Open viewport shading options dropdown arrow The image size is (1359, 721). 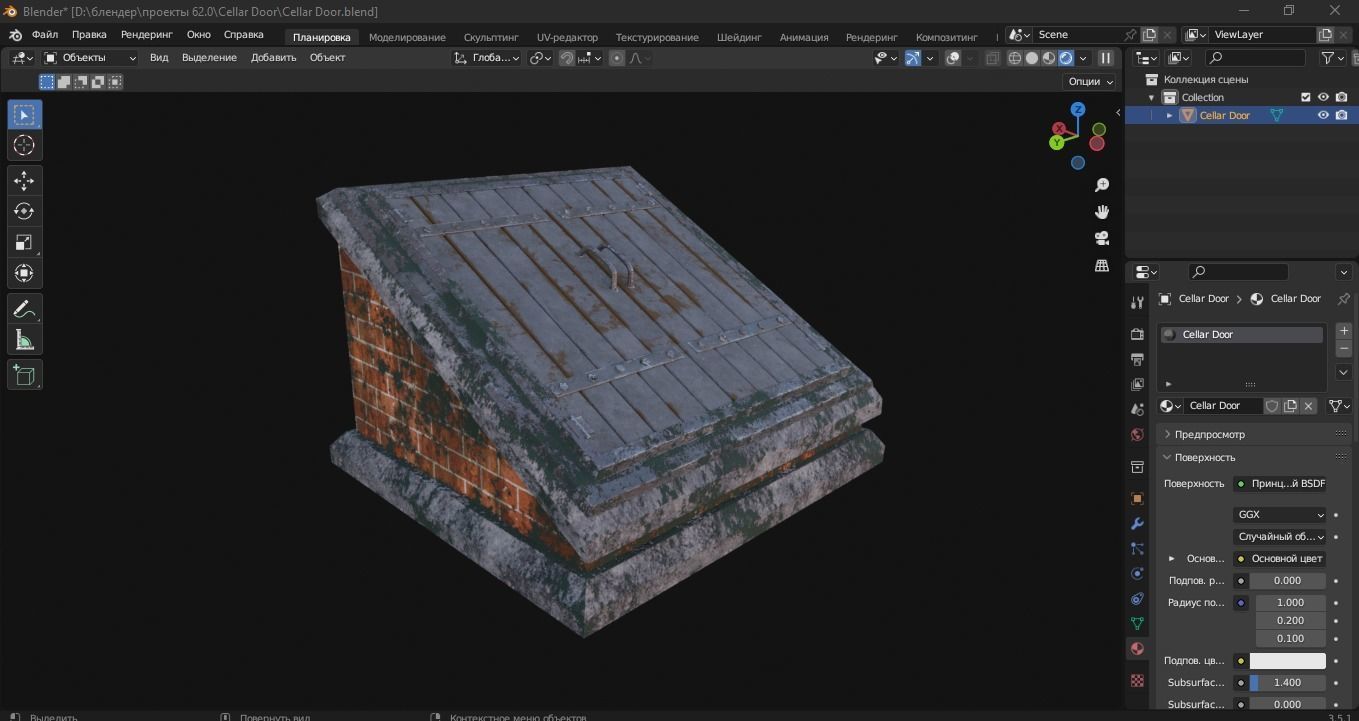point(1083,58)
